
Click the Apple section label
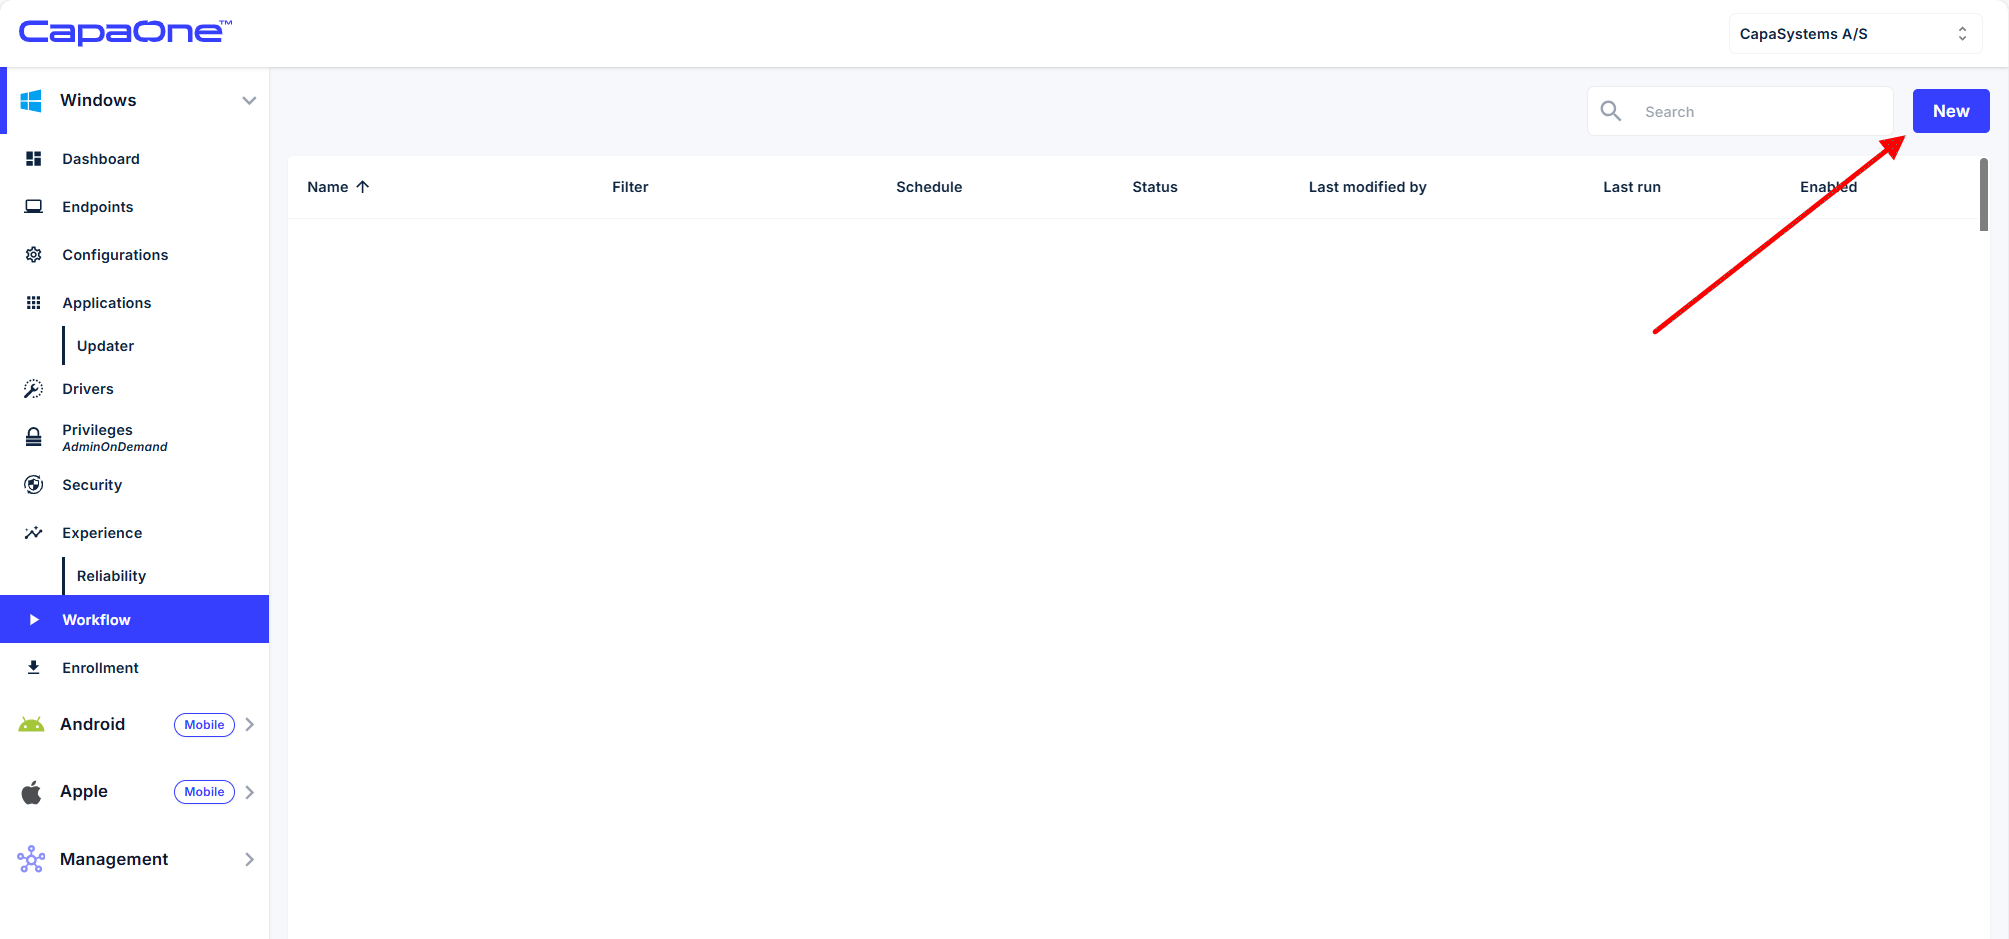click(83, 792)
